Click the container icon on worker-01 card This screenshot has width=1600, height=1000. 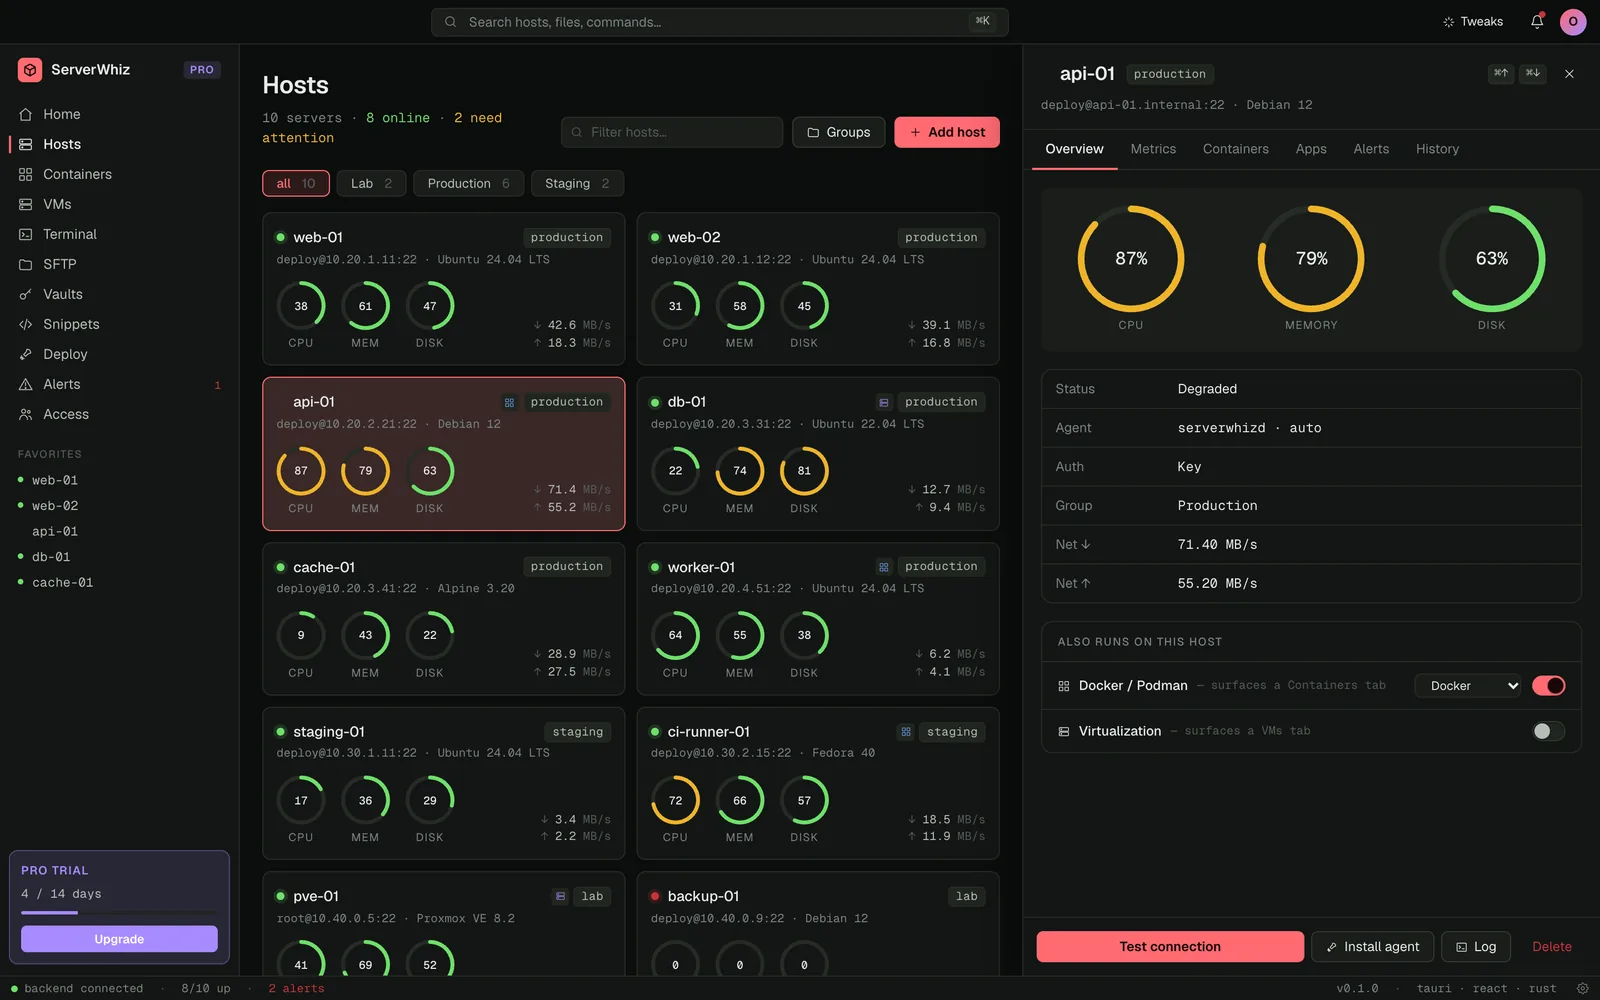click(884, 567)
